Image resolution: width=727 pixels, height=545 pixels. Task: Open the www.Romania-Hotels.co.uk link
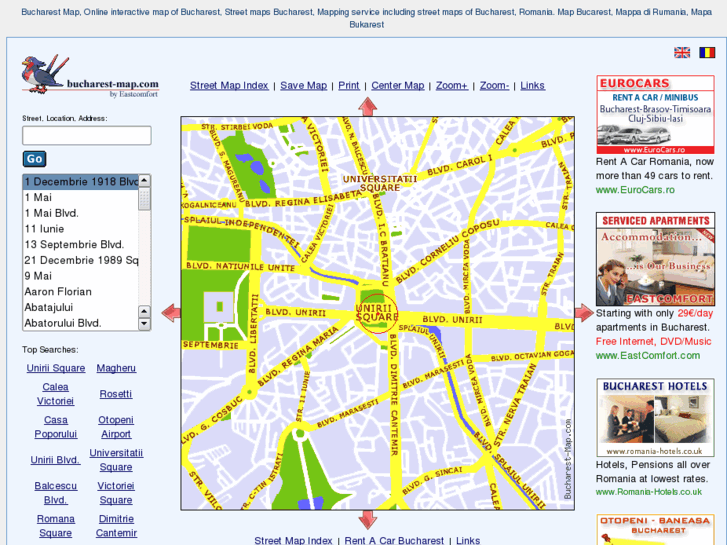tap(649, 492)
